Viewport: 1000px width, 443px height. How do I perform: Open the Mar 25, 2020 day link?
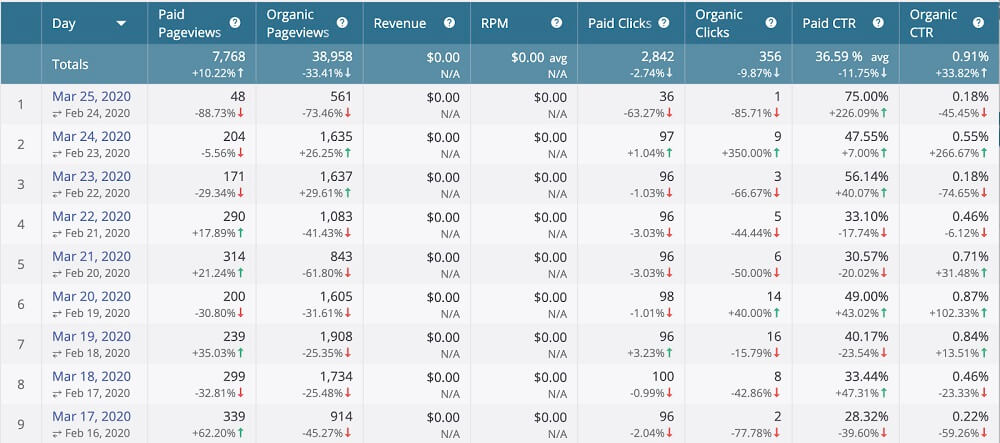(91, 96)
